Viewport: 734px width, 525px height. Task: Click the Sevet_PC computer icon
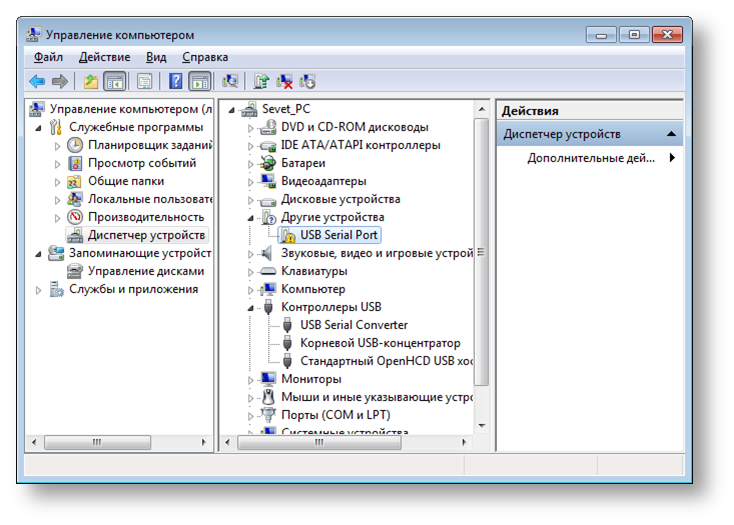click(x=249, y=109)
